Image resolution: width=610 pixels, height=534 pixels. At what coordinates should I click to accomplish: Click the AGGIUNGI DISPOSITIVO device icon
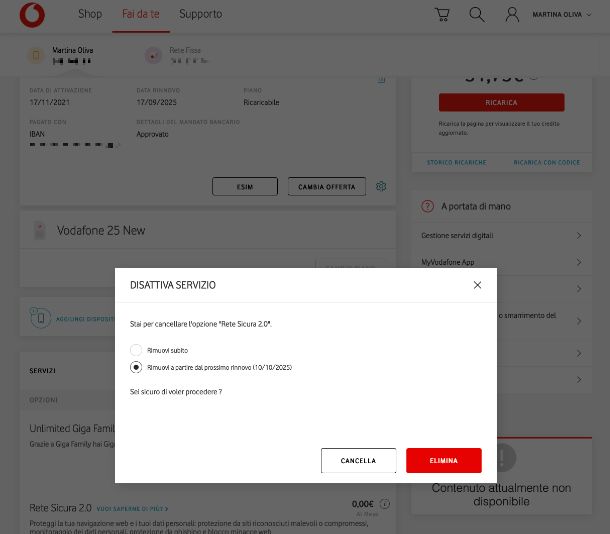40,317
